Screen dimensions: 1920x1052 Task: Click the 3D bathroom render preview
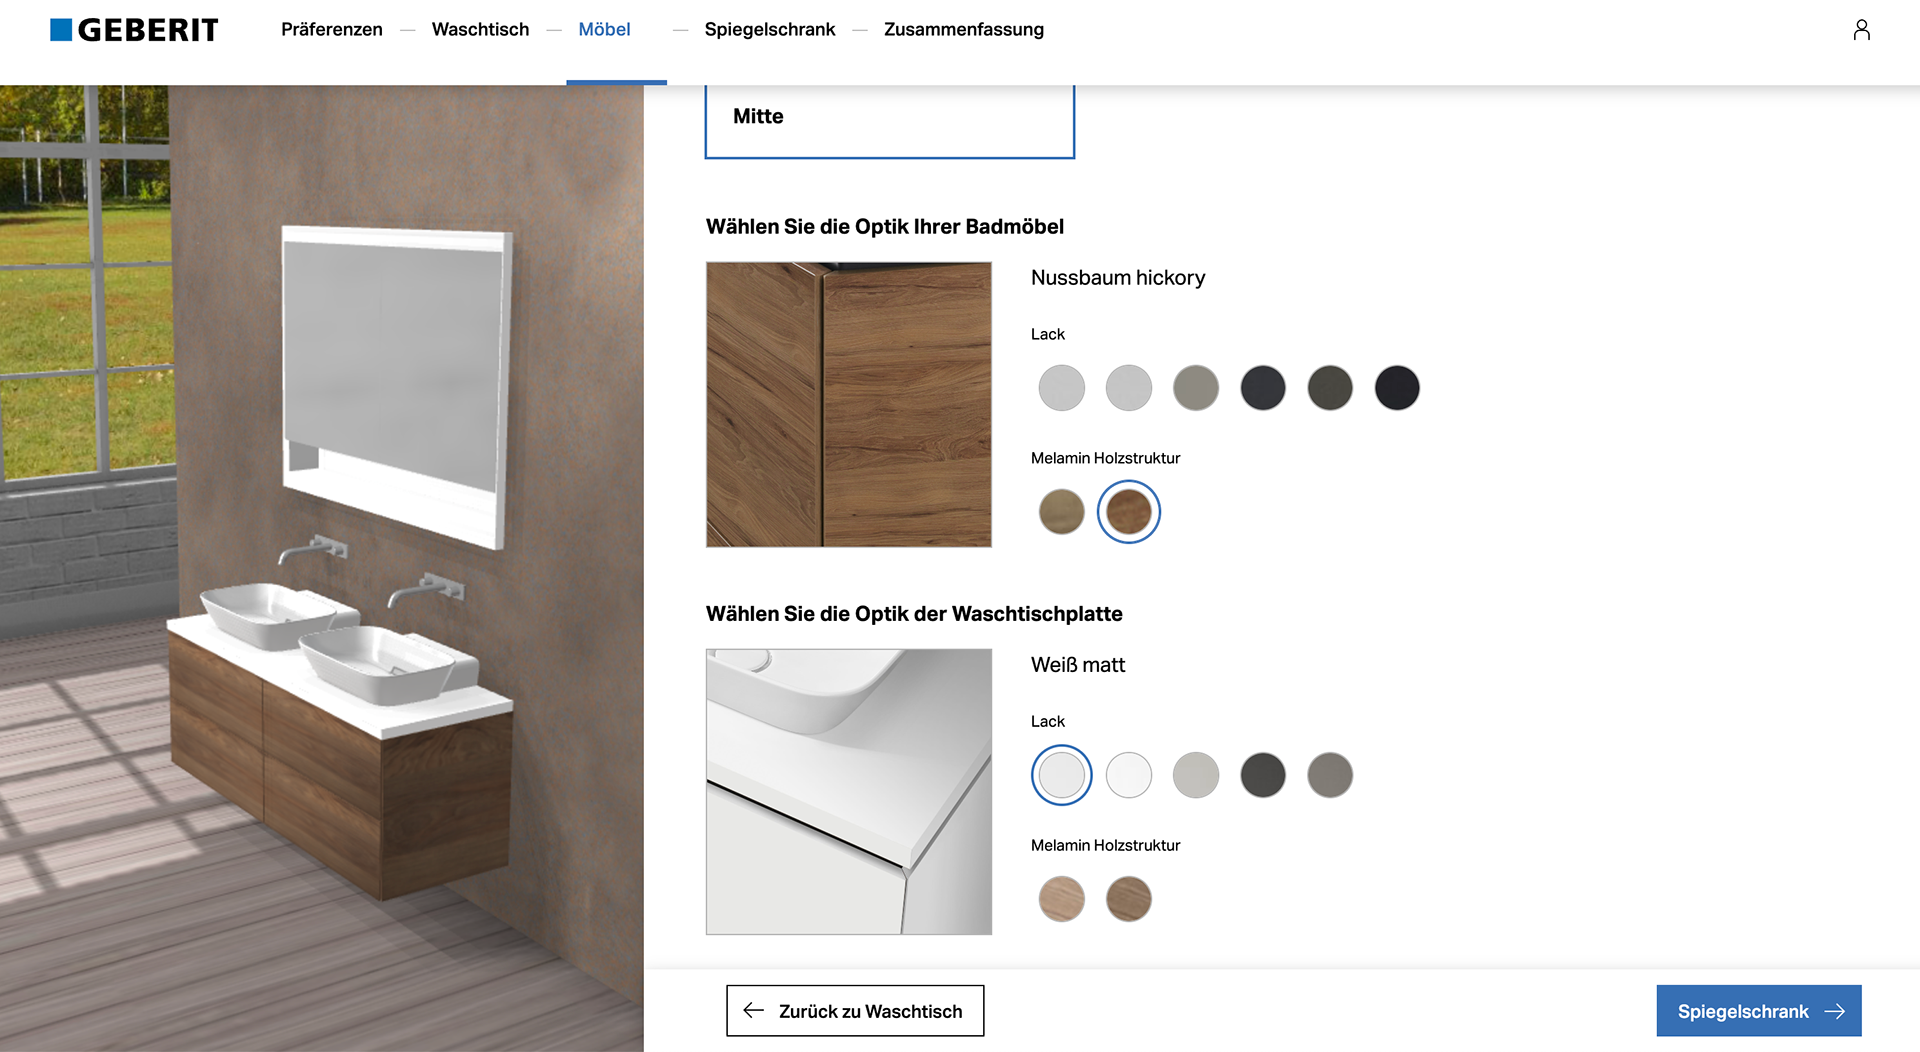(x=322, y=568)
